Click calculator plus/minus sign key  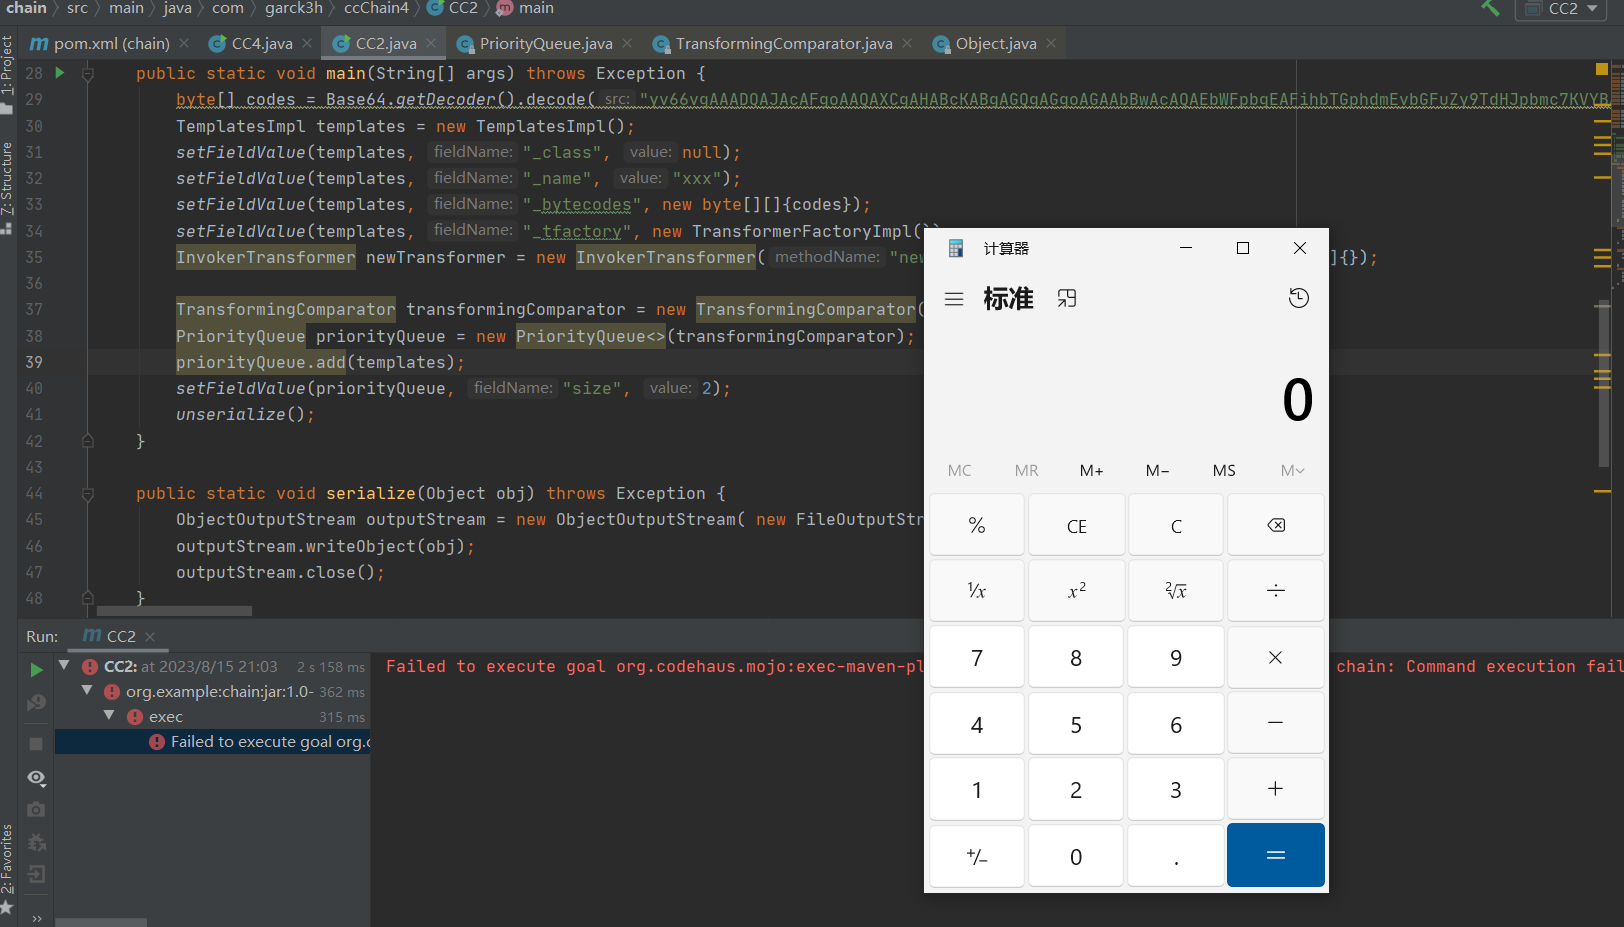pos(977,856)
